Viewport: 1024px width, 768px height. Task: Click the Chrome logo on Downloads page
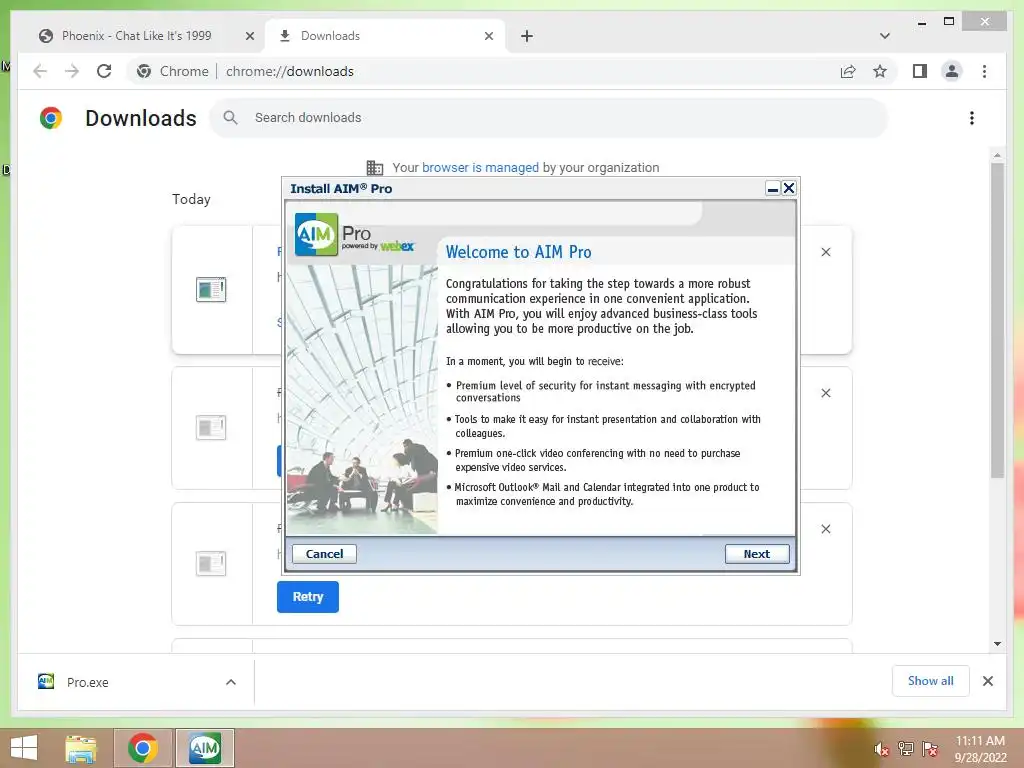(51, 118)
